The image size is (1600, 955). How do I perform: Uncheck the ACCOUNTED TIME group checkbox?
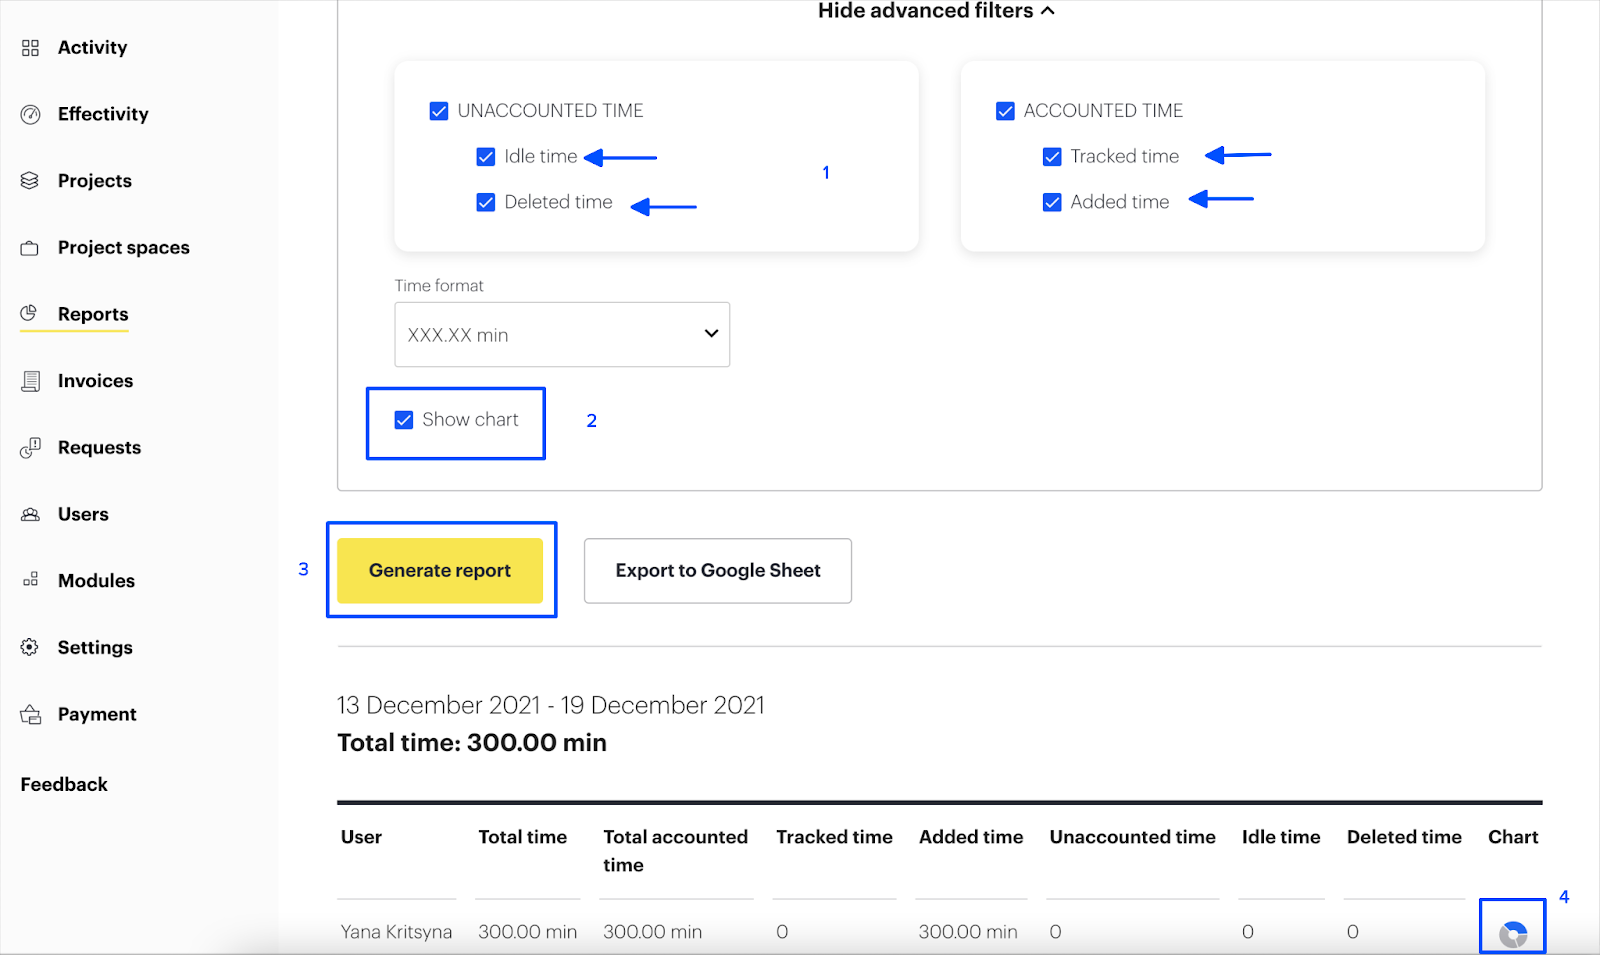click(1005, 111)
